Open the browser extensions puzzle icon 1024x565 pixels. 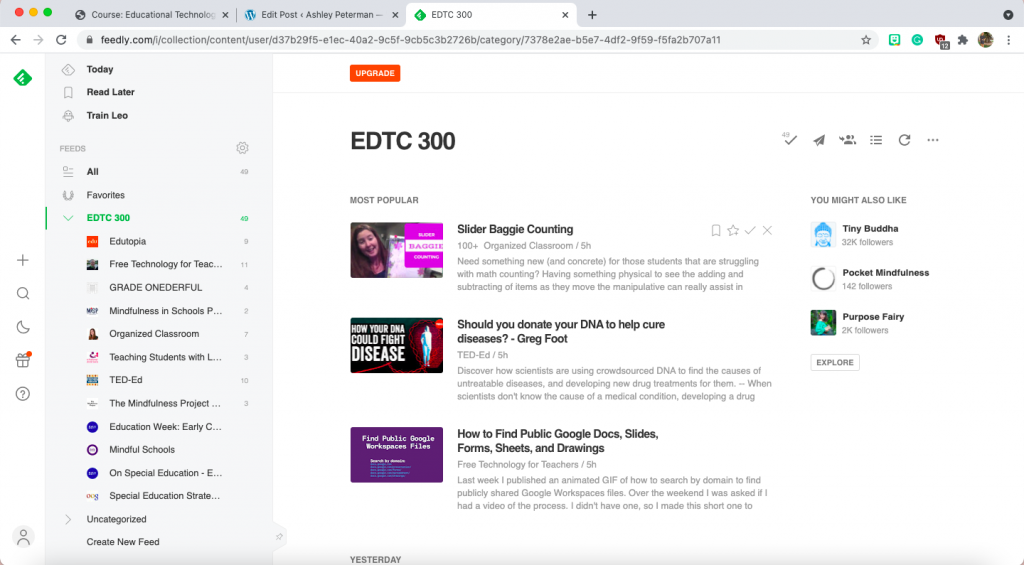click(963, 40)
